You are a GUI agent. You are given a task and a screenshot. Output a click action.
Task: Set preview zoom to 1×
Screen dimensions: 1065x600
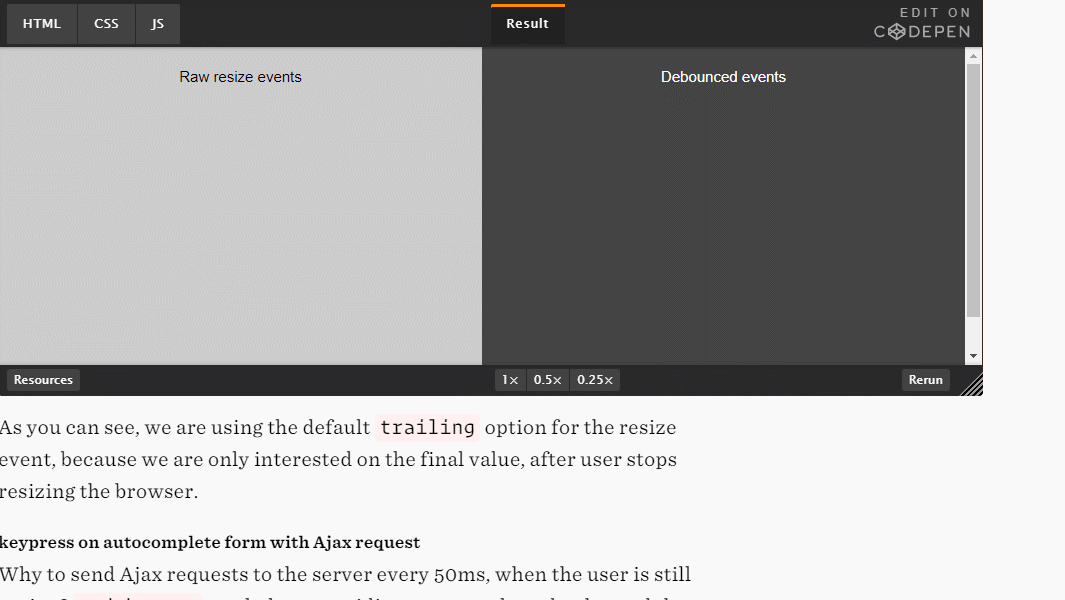(x=510, y=380)
